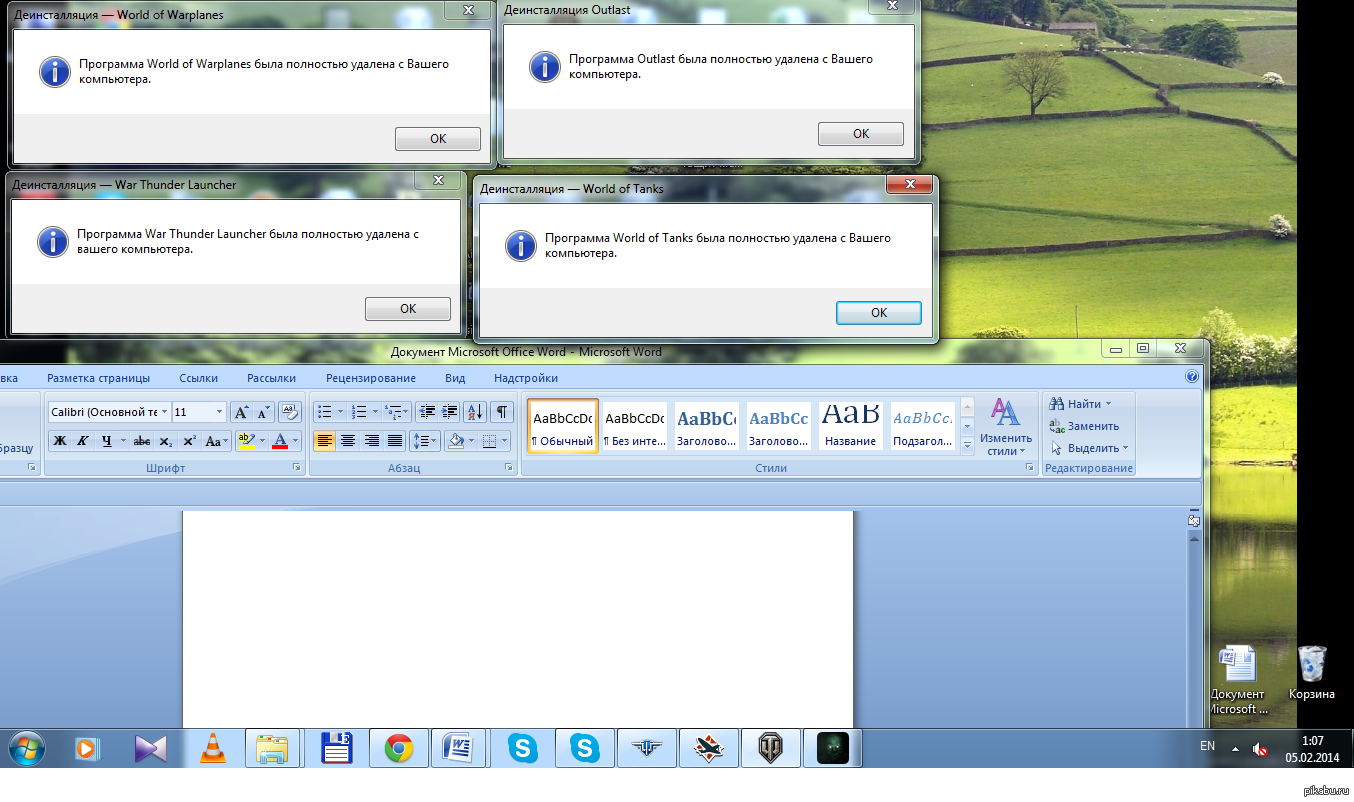Switch to Разметка страницы tab
Screen dimensions: 1354x802
pos(98,378)
